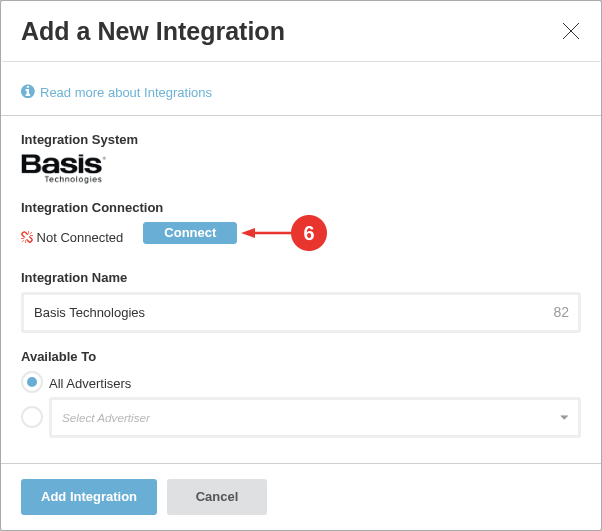Select the All Advertisers radio button

tap(32, 382)
